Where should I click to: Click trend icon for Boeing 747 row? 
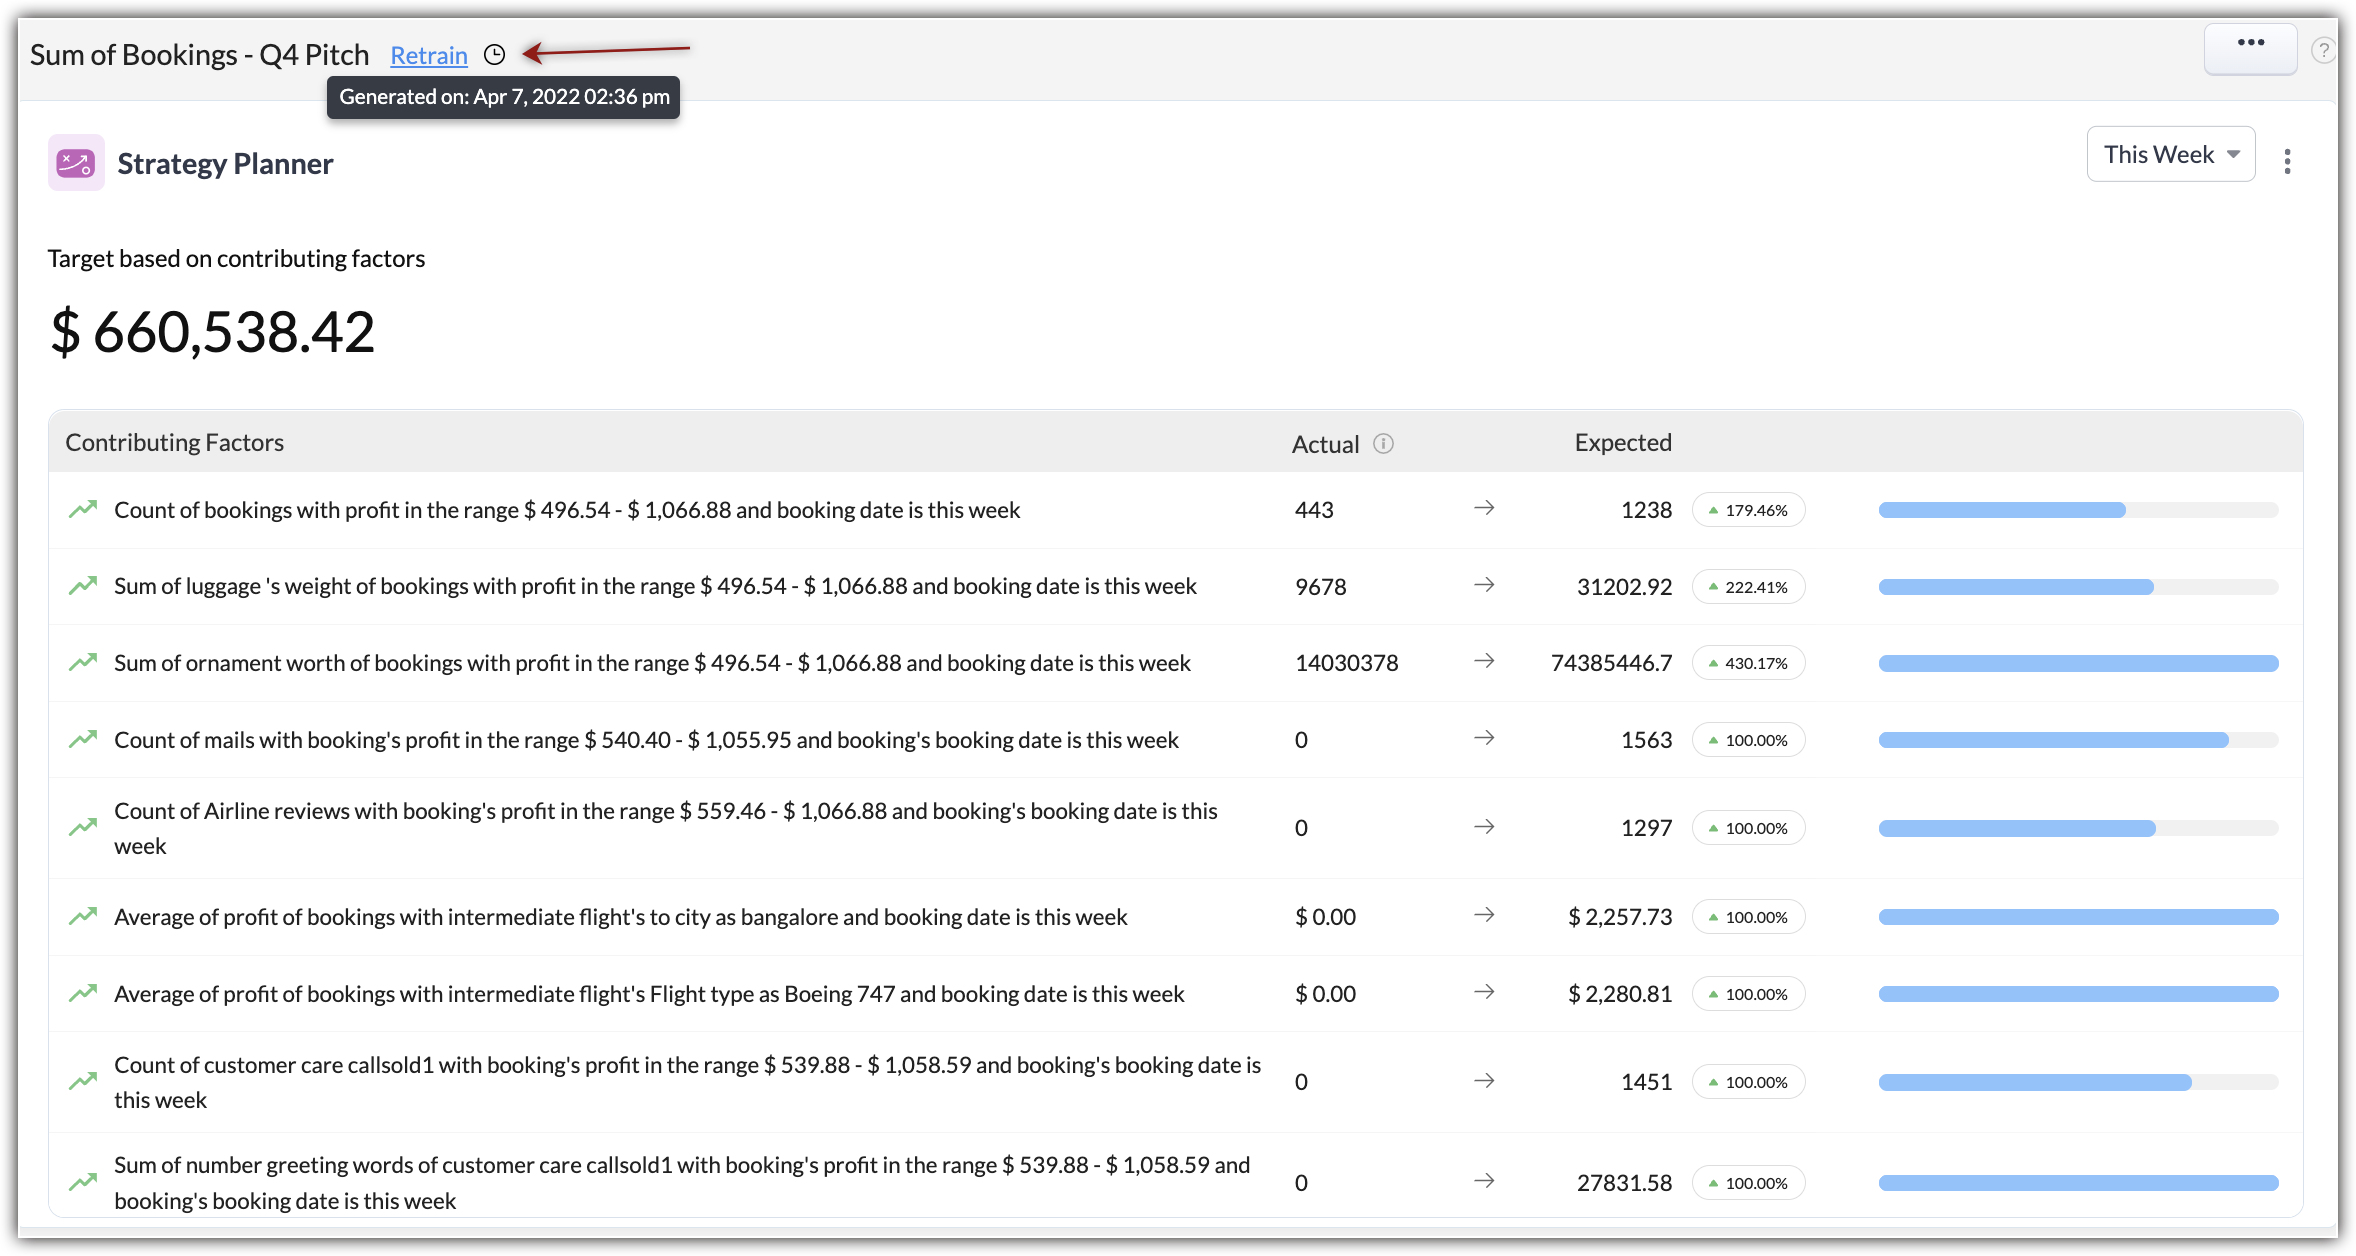coord(83,993)
